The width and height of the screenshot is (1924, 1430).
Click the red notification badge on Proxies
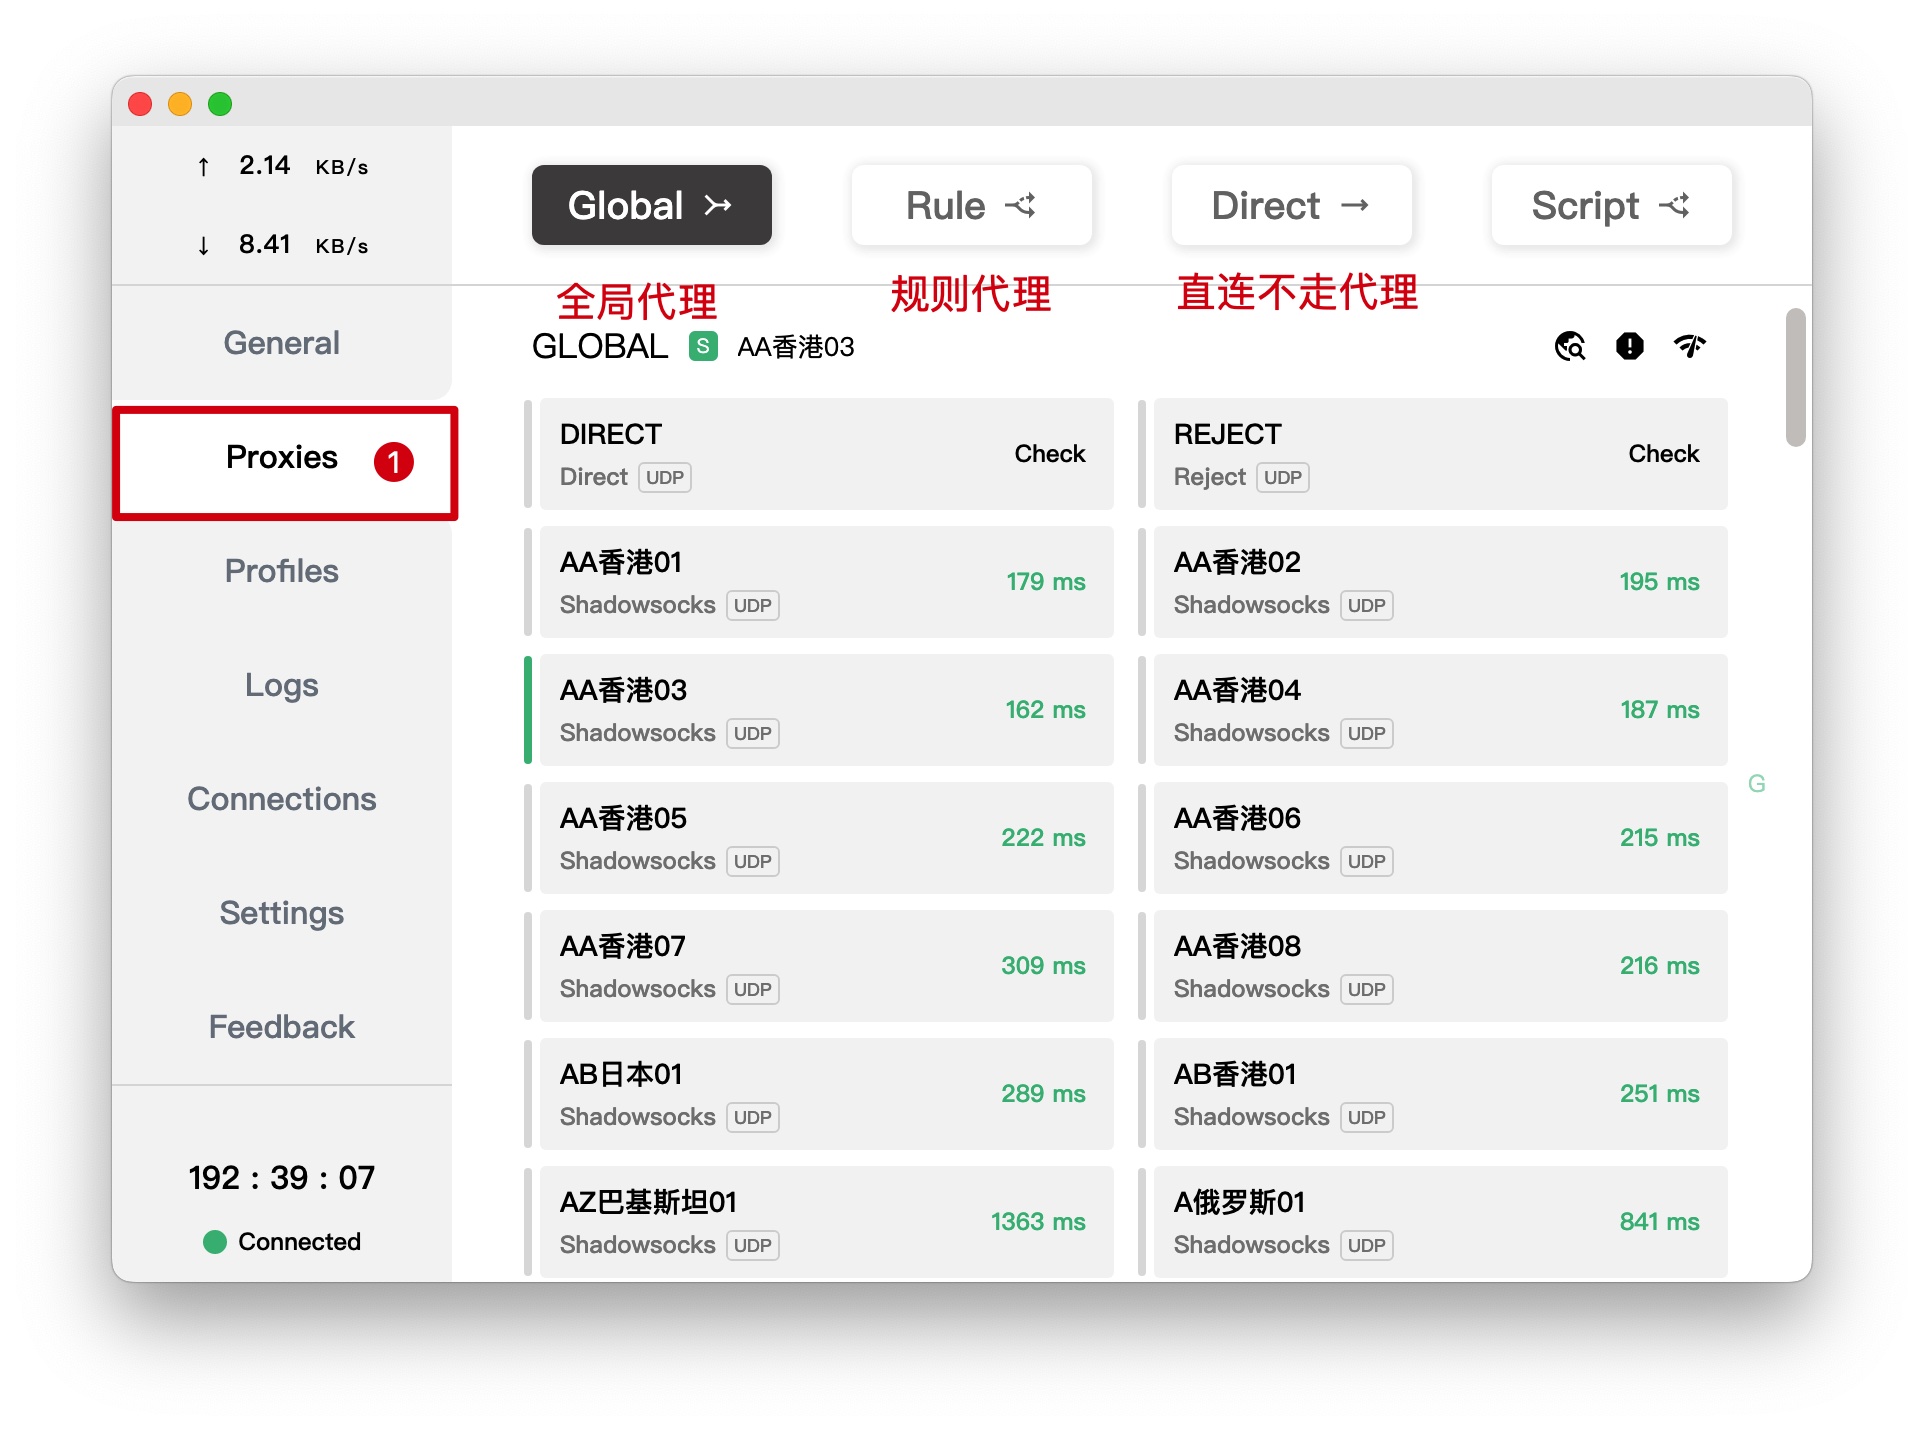(x=394, y=462)
